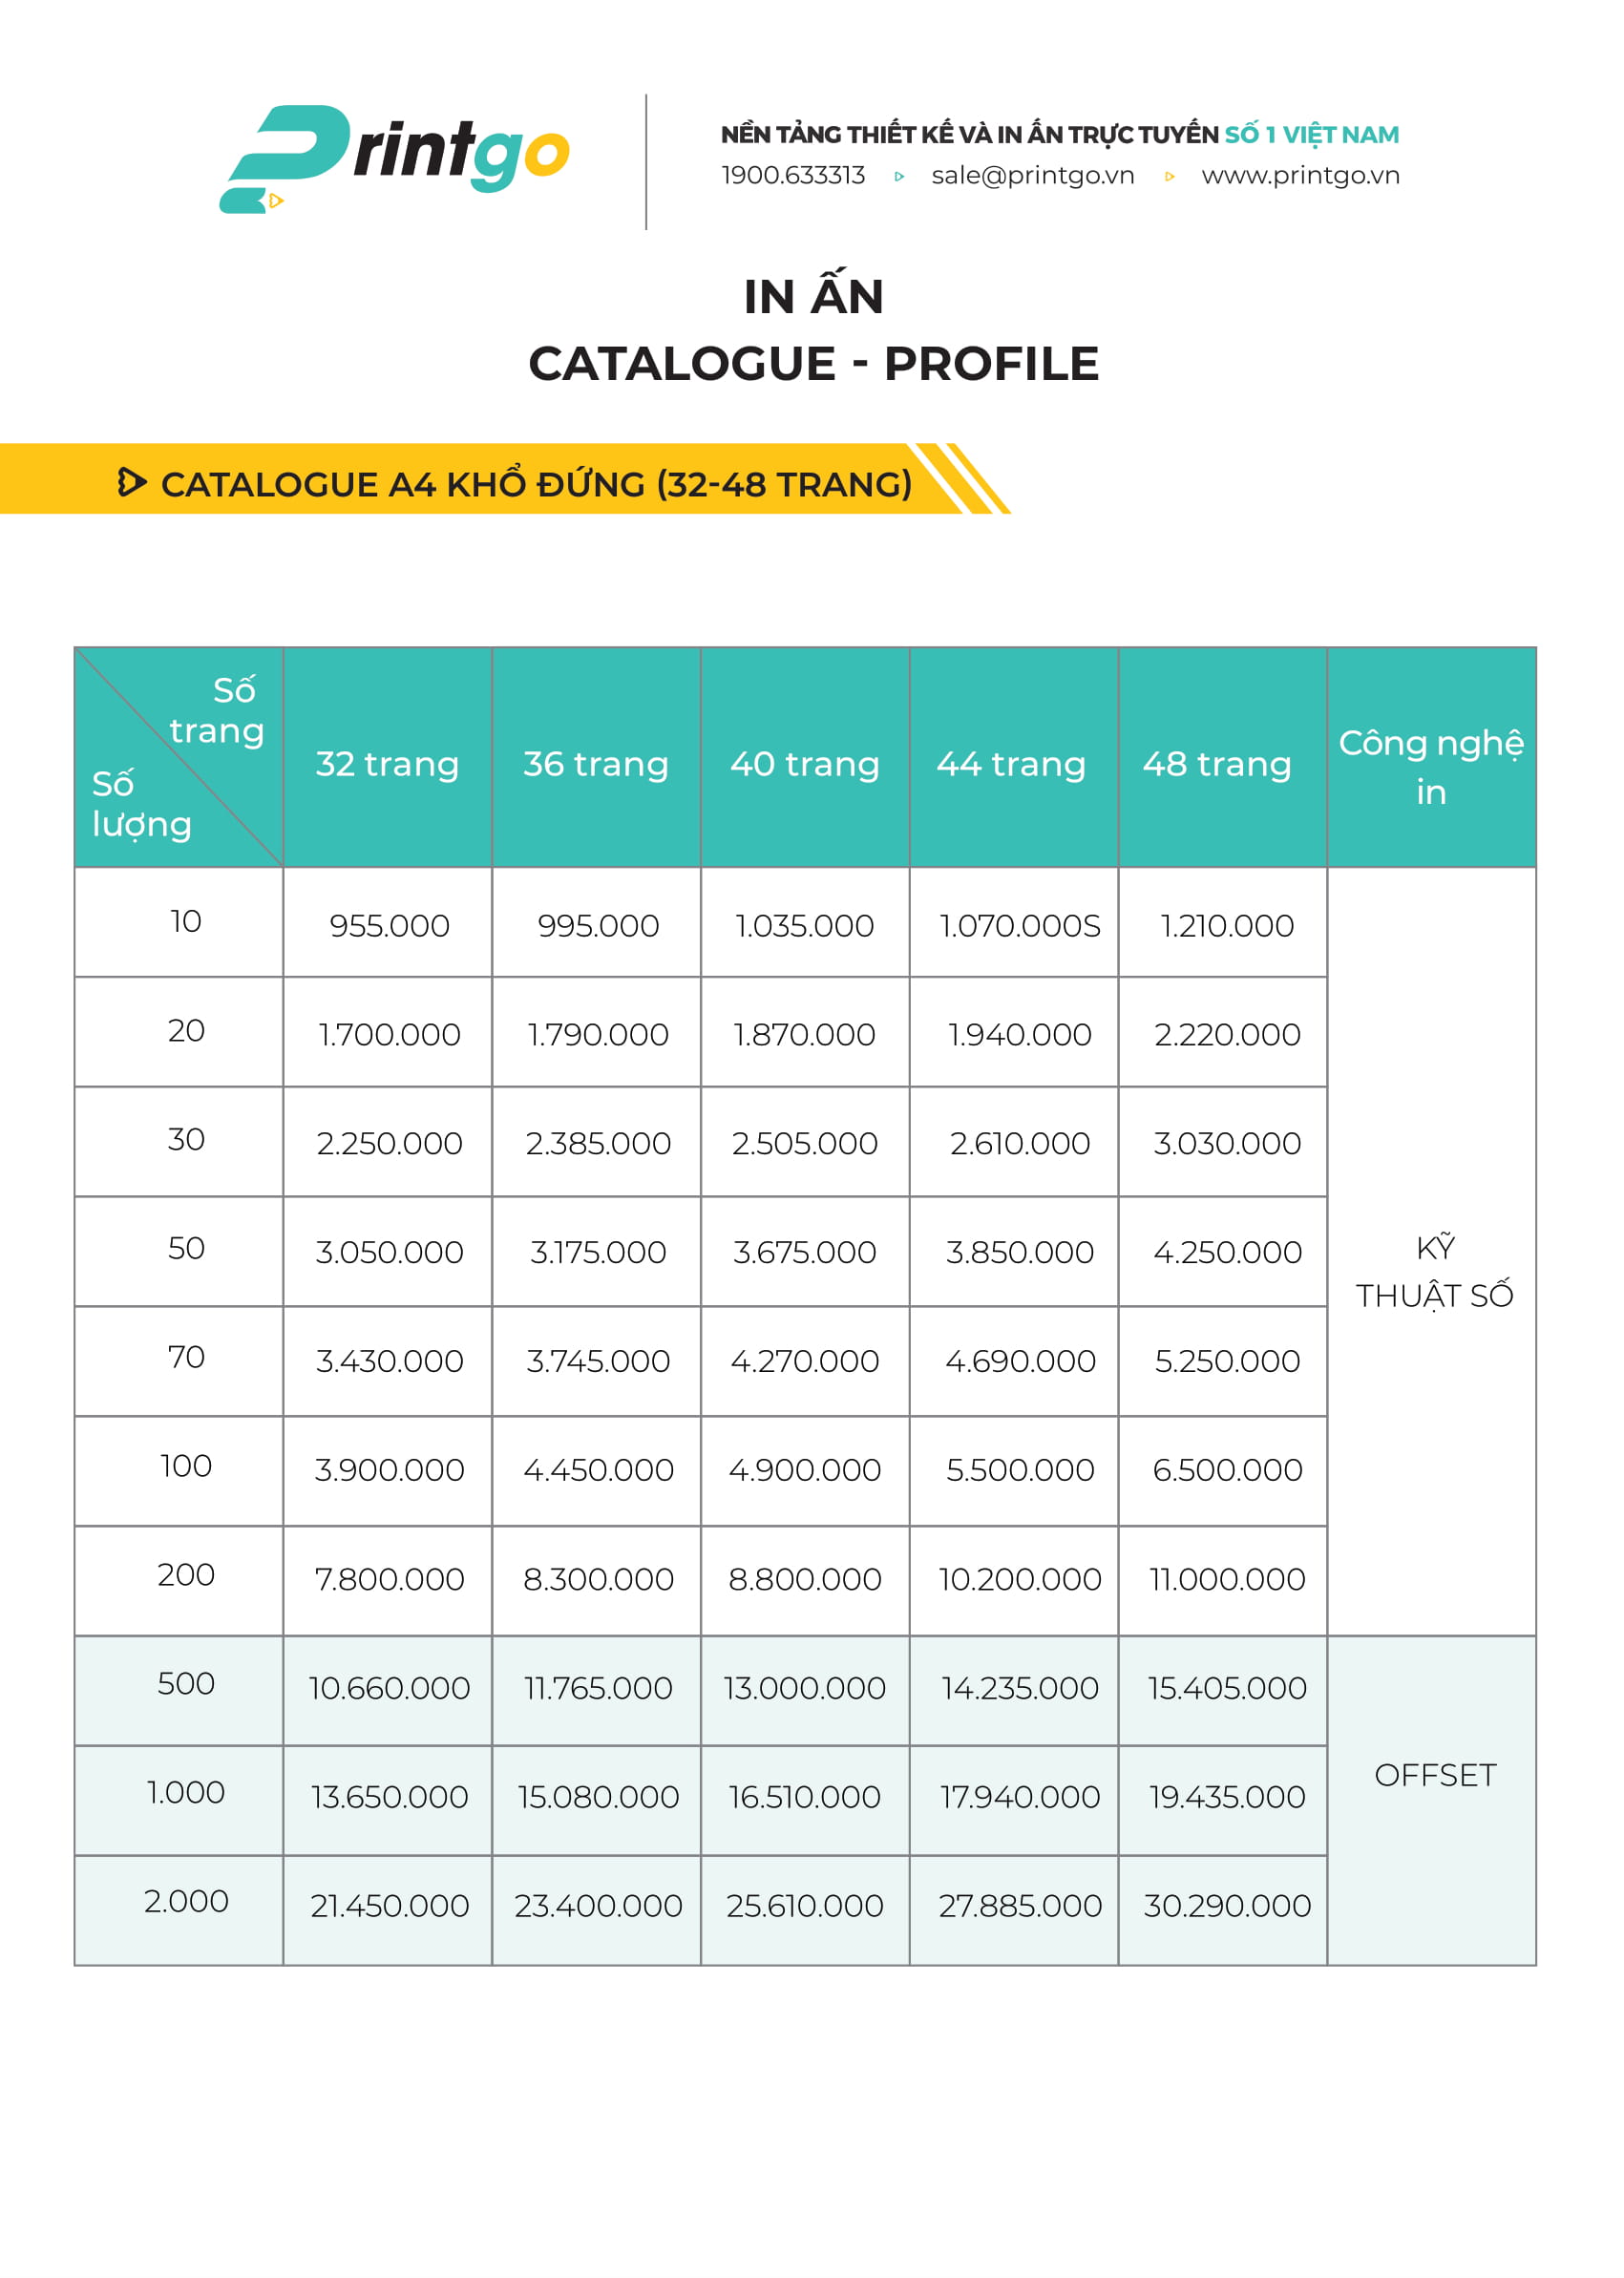
Task: Open the www.printgo.vn website link
Action: pyautogui.click(x=1300, y=176)
